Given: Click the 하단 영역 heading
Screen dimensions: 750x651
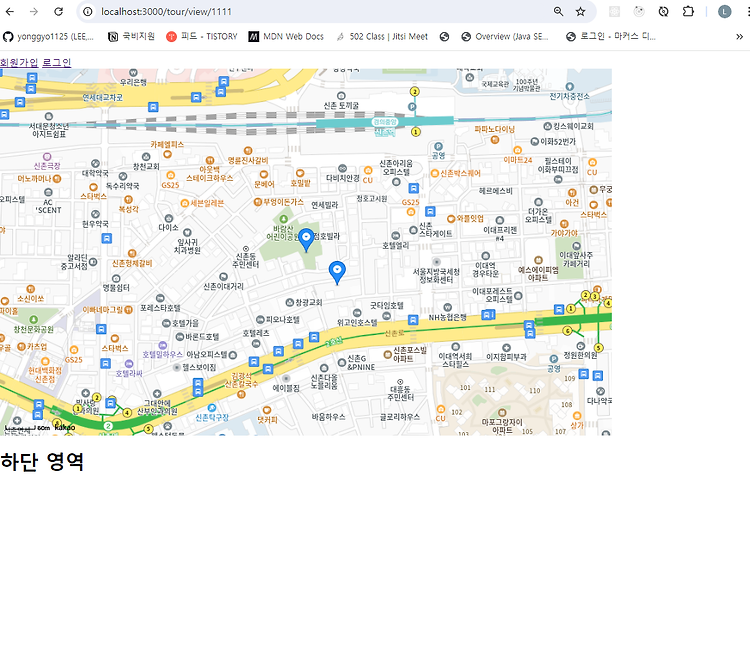Looking at the screenshot, I should (x=42, y=462).
